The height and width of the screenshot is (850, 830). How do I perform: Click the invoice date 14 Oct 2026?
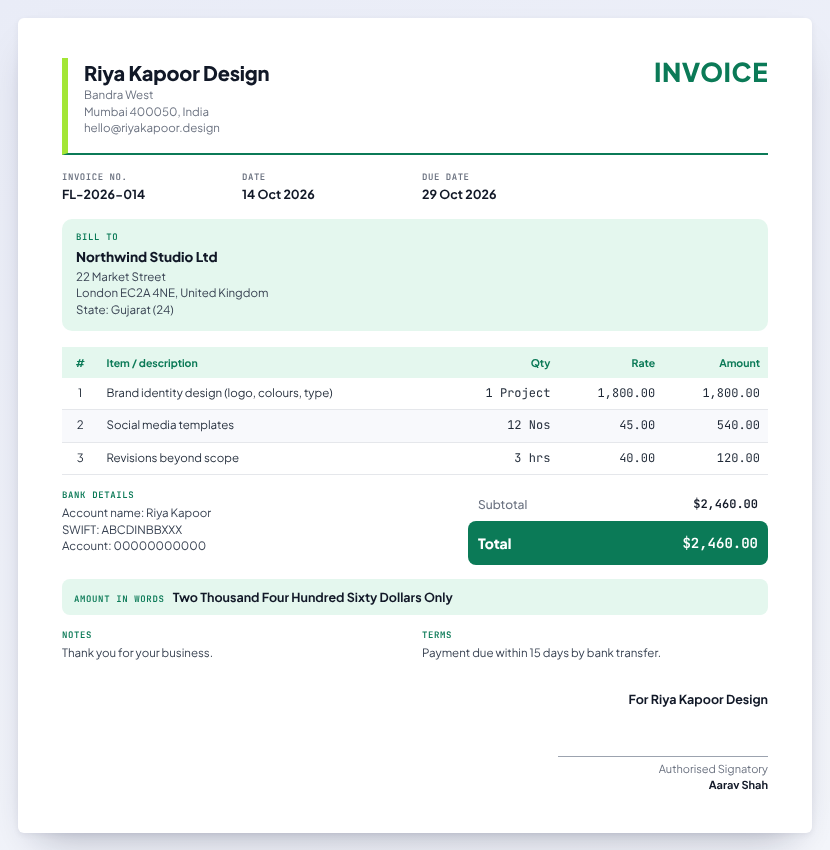click(278, 195)
